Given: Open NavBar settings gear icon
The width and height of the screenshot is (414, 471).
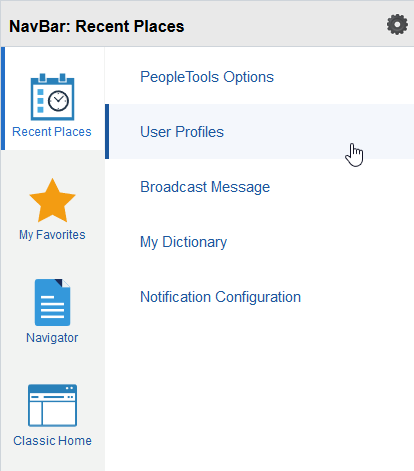Looking at the screenshot, I should point(397,24).
